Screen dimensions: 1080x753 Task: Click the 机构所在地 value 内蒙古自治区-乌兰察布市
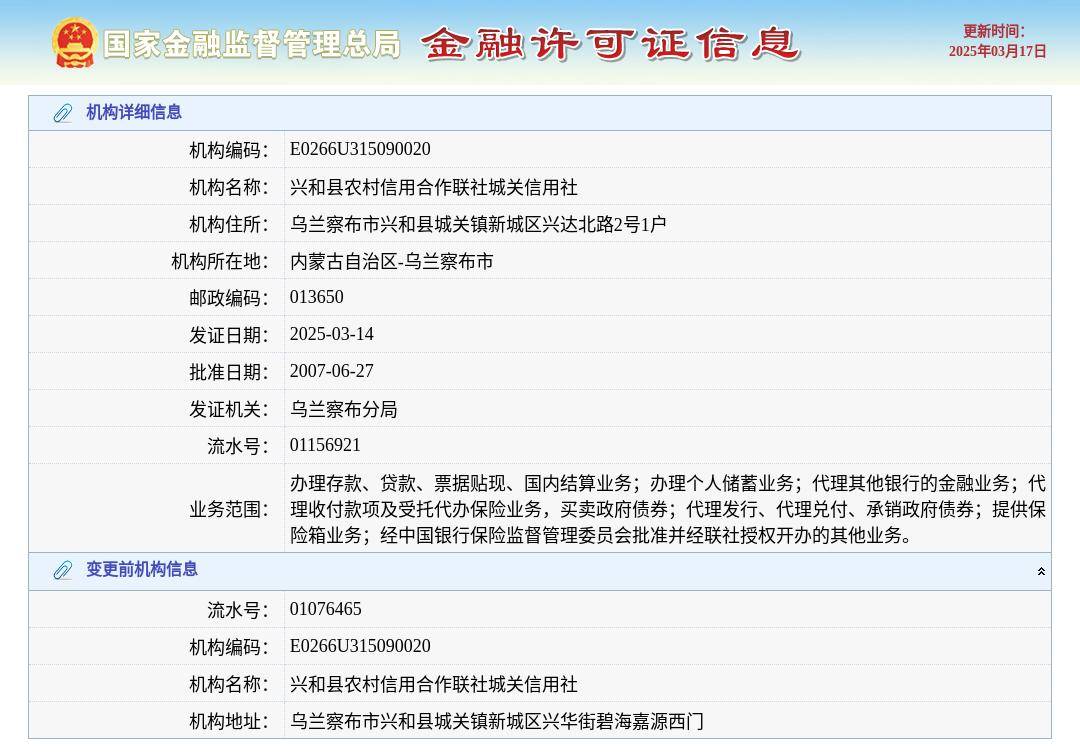(392, 261)
